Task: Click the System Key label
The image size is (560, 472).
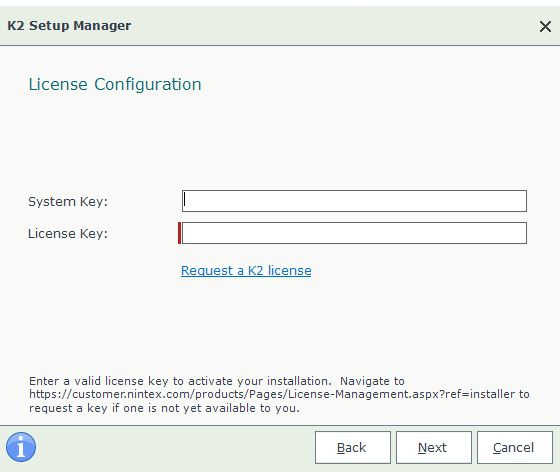Action: click(x=68, y=201)
